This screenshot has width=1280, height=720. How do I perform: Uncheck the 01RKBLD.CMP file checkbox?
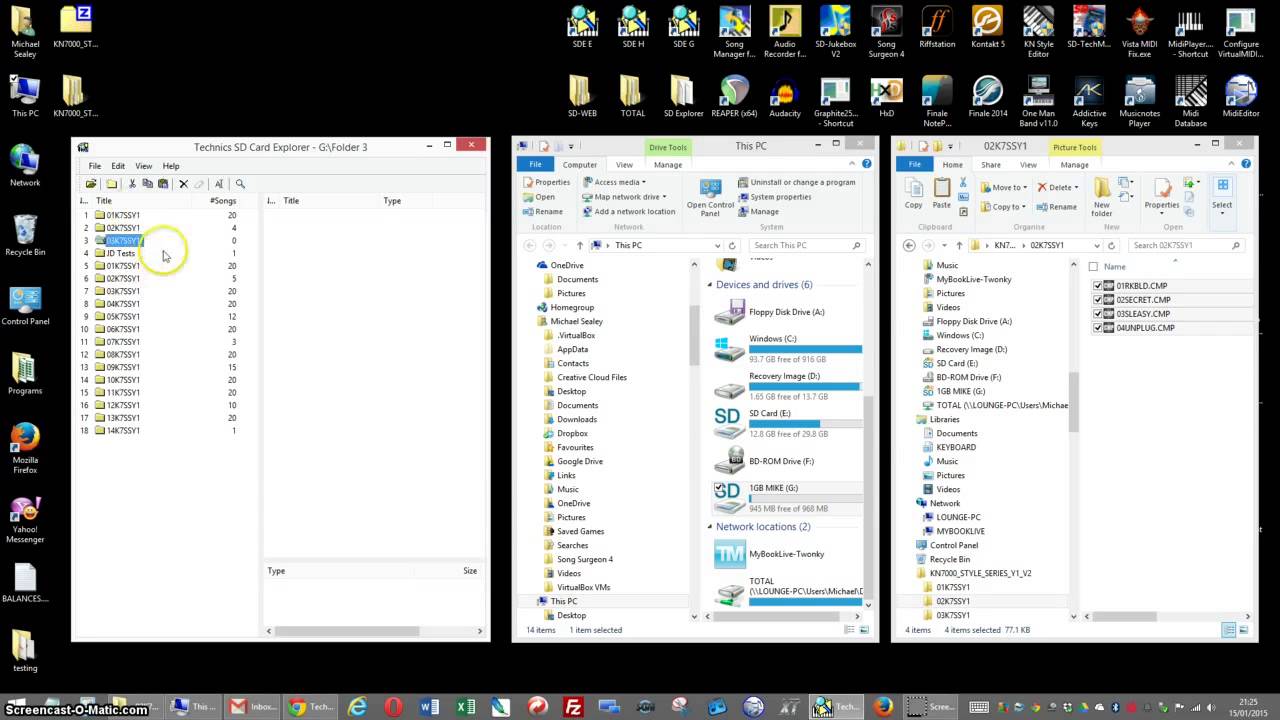pos(1097,286)
